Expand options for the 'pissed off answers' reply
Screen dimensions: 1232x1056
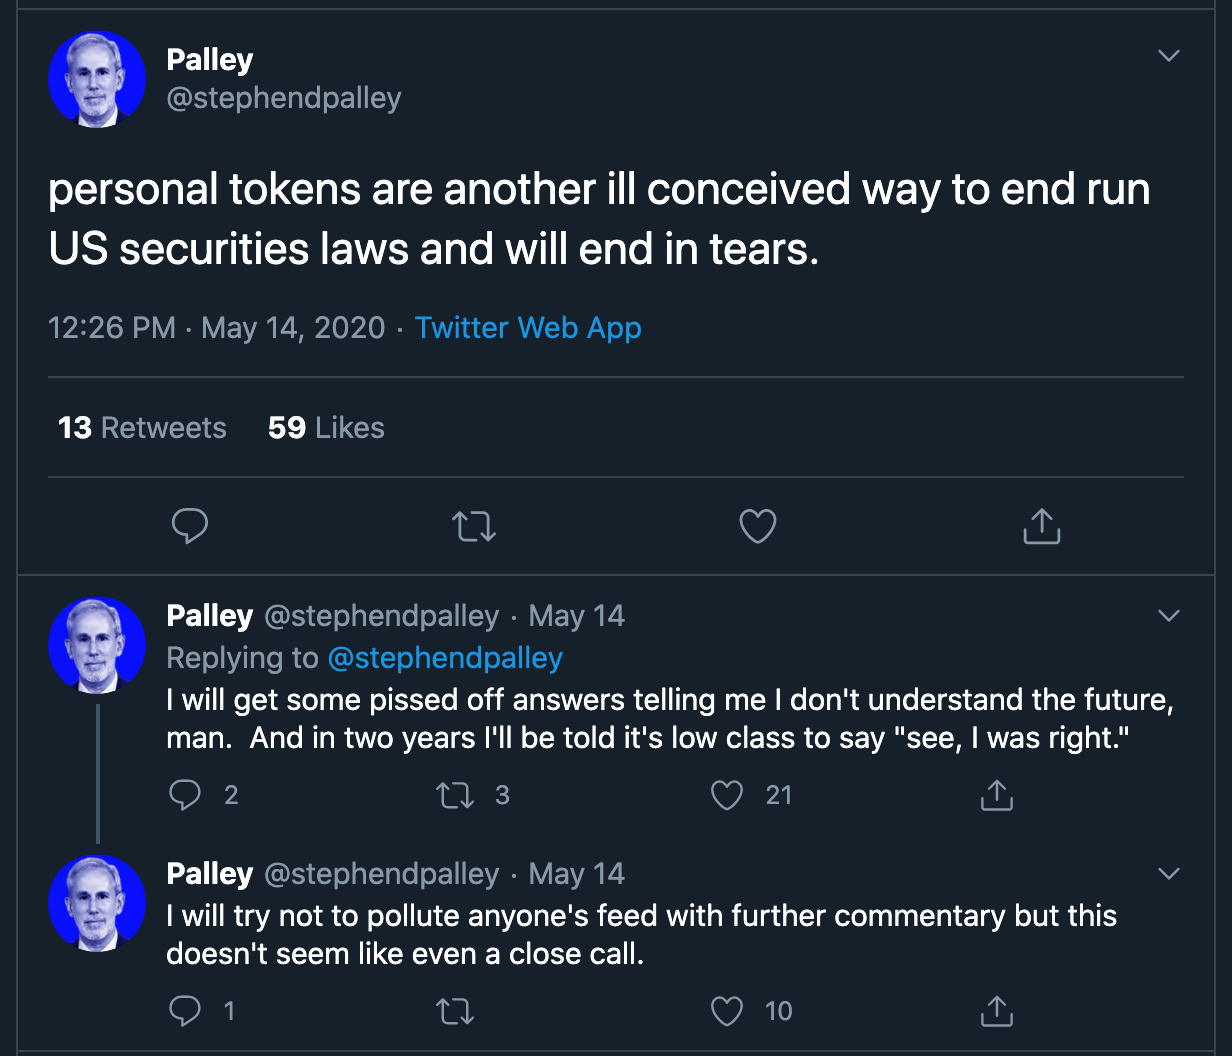point(1168,615)
